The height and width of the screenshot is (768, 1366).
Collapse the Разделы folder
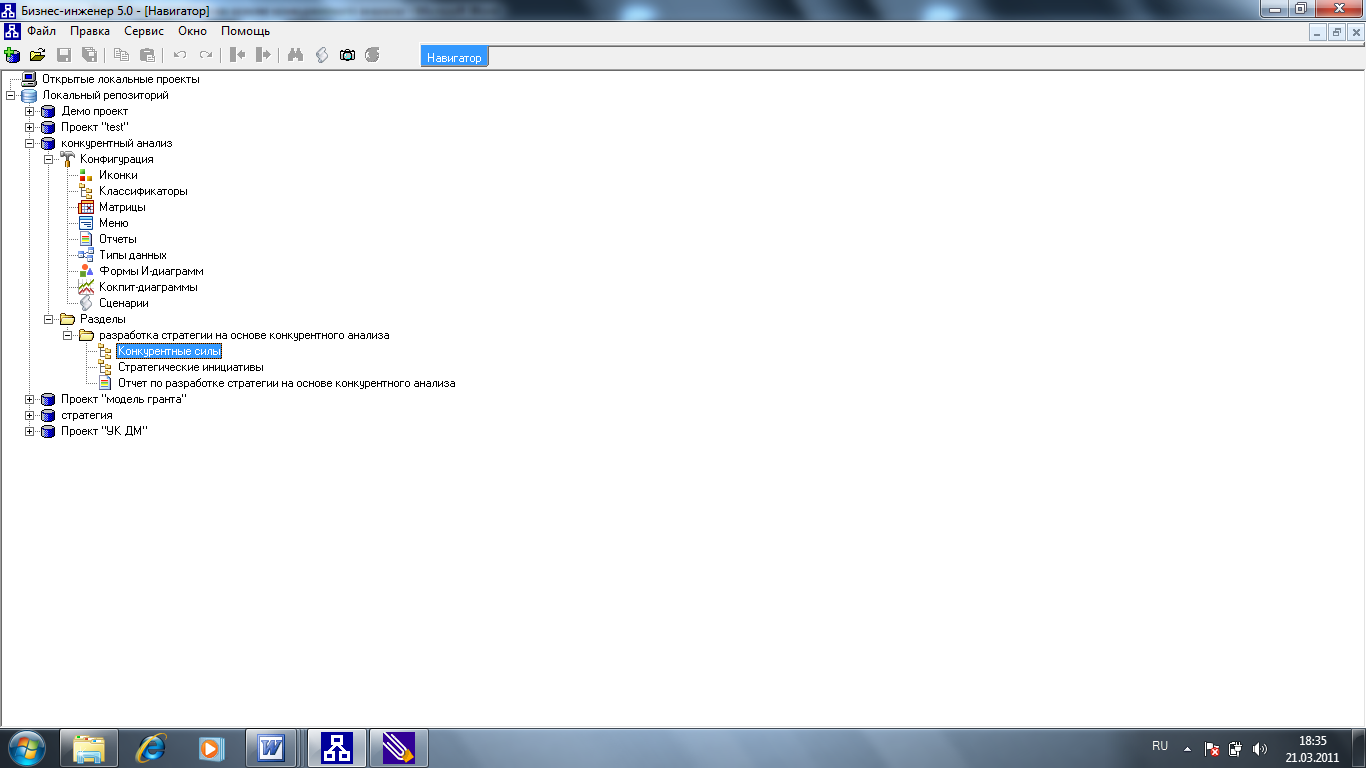(x=48, y=319)
